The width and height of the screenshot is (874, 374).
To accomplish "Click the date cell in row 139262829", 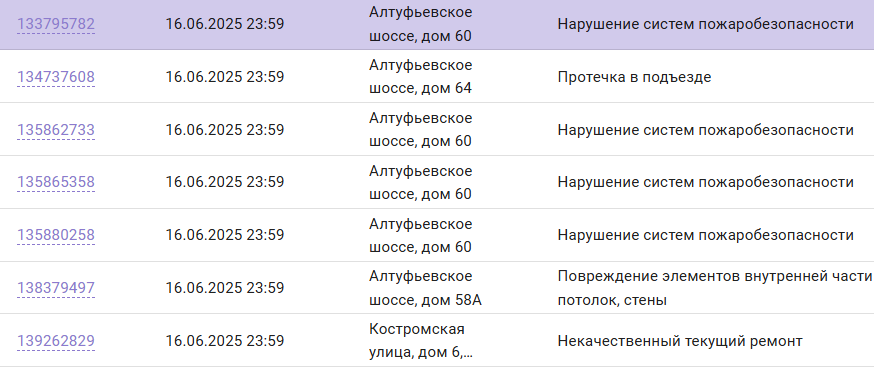I will click(225, 341).
